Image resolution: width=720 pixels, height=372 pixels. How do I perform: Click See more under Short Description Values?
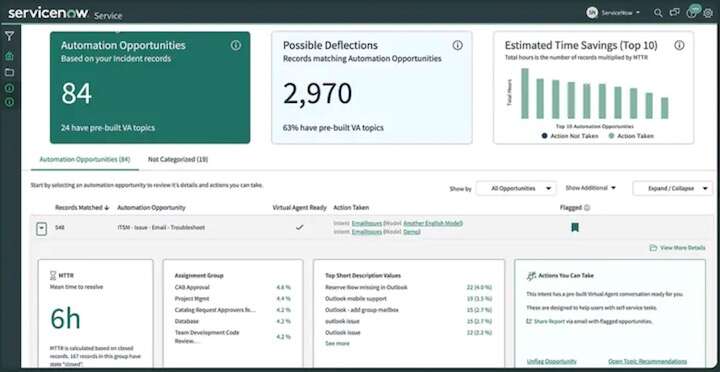coord(337,344)
